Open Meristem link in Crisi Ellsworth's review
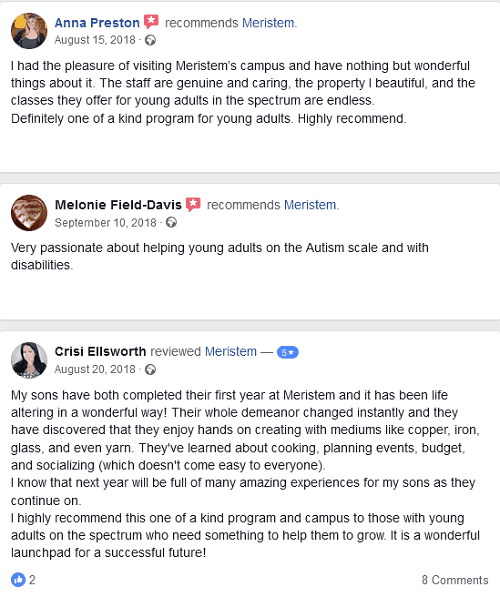The height and width of the screenshot is (597, 500). 231,351
